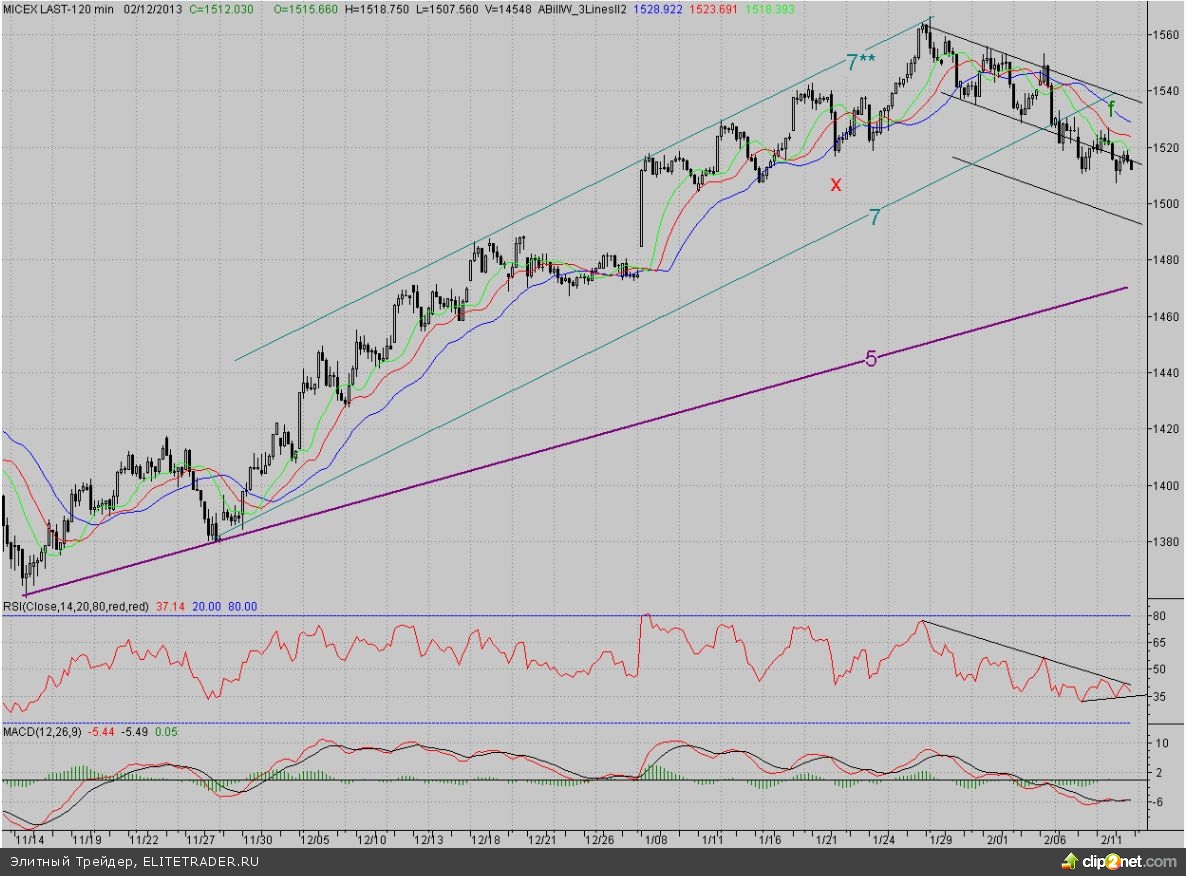Select the '7' lower channel label
This screenshot has height=876, width=1186.
[874, 216]
